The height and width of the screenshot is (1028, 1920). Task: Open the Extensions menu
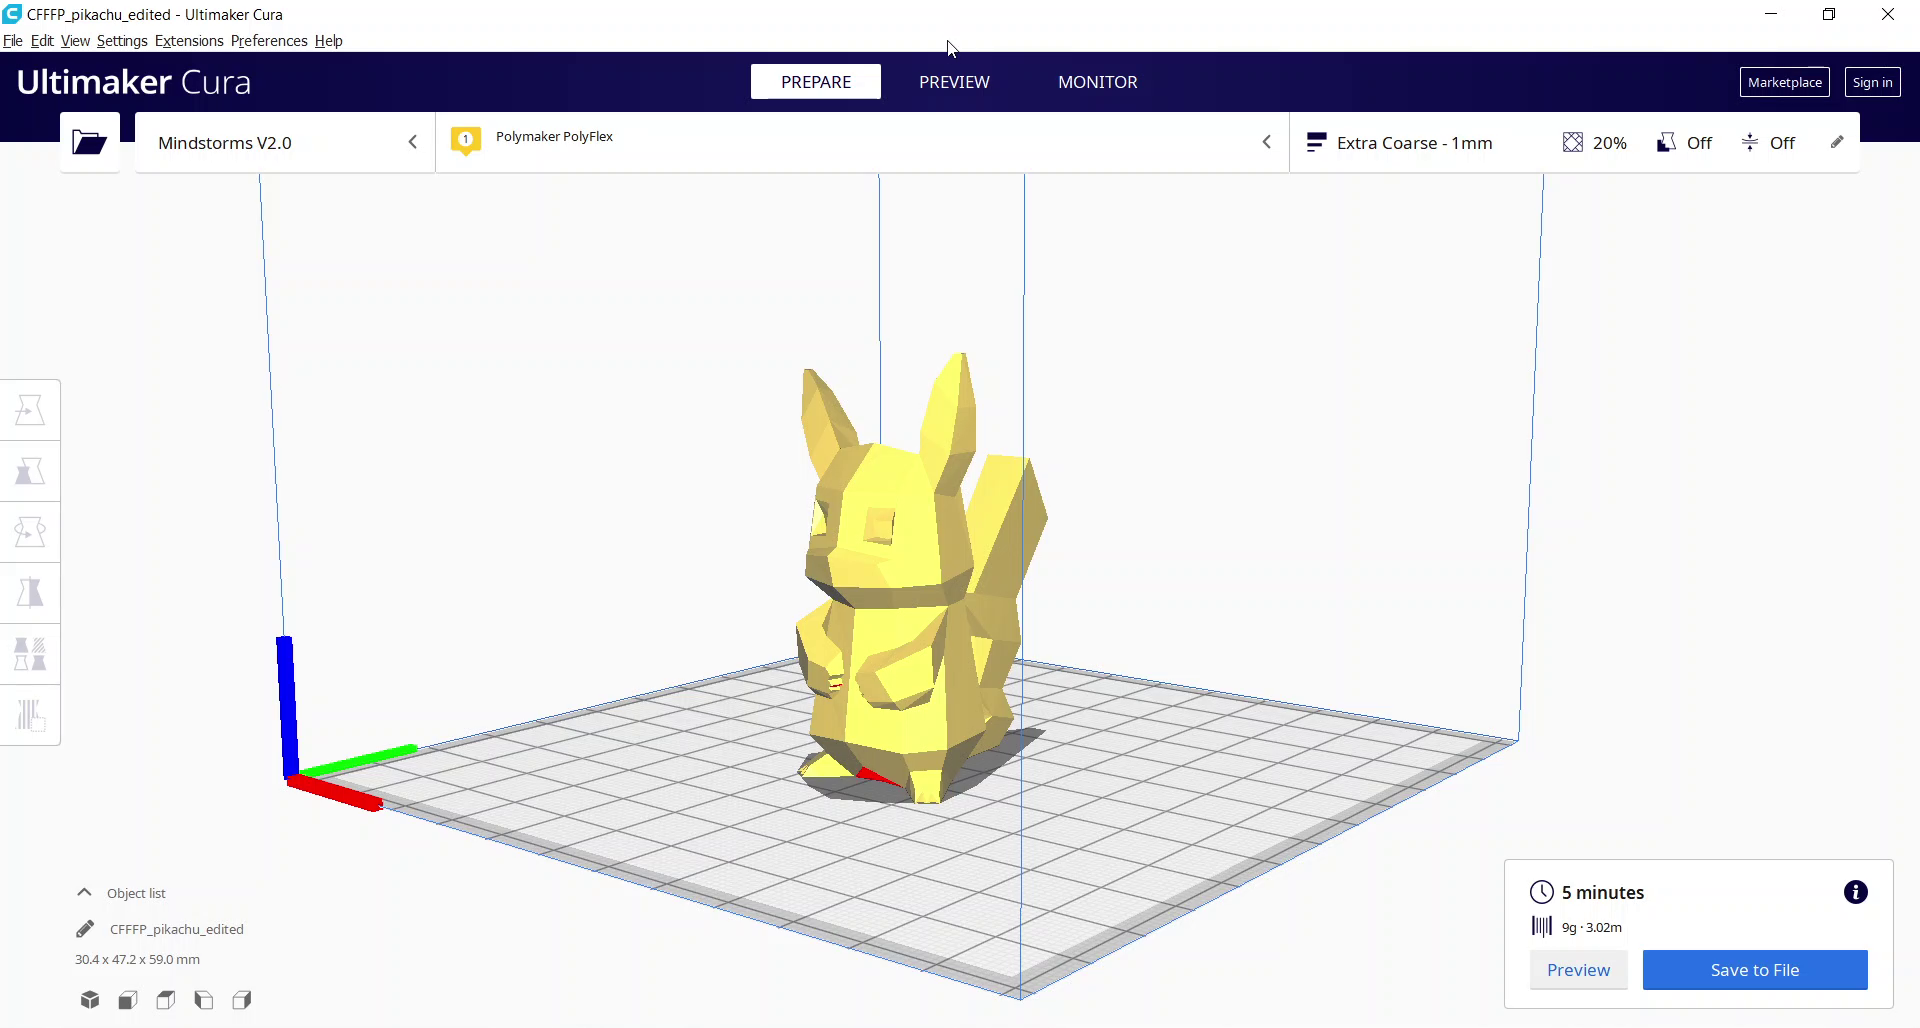tap(188, 40)
